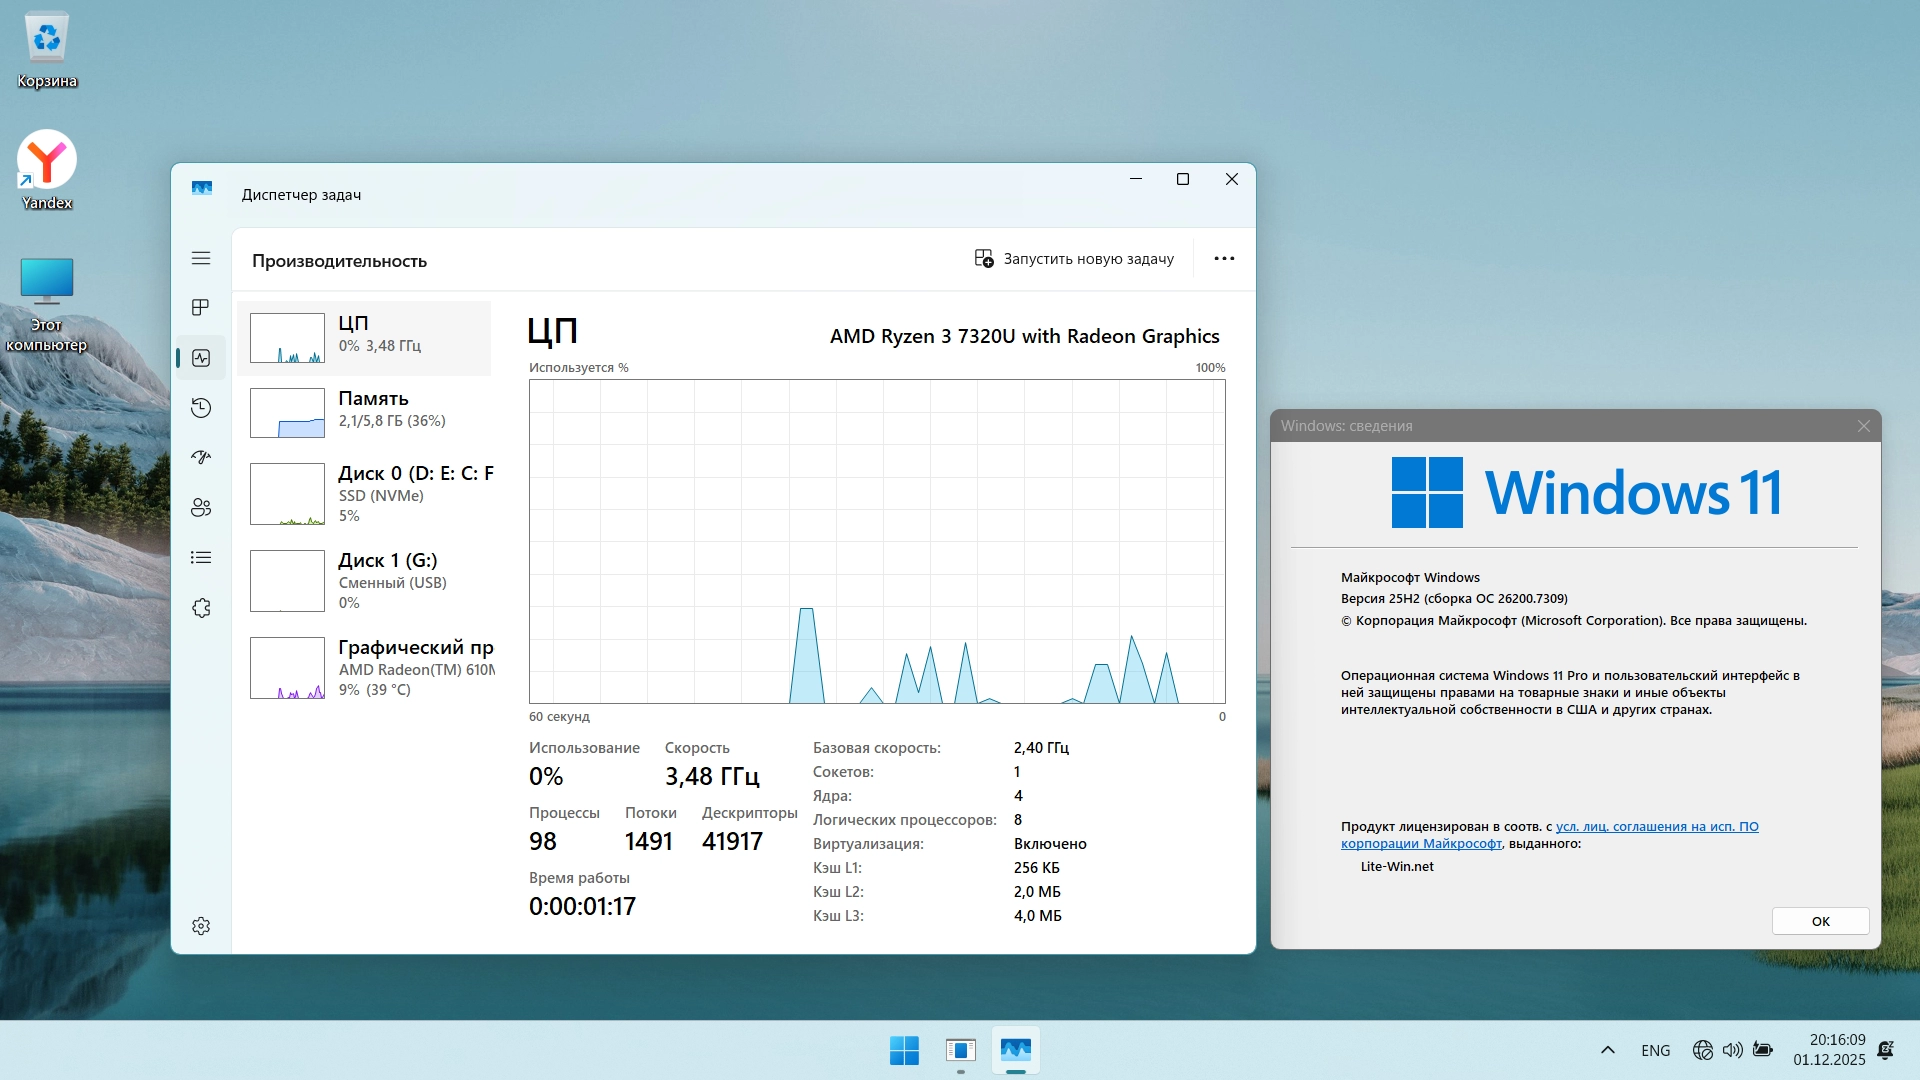This screenshot has height=1080, width=1920.
Task: Open Task Manager settings gear
Action: [201, 926]
